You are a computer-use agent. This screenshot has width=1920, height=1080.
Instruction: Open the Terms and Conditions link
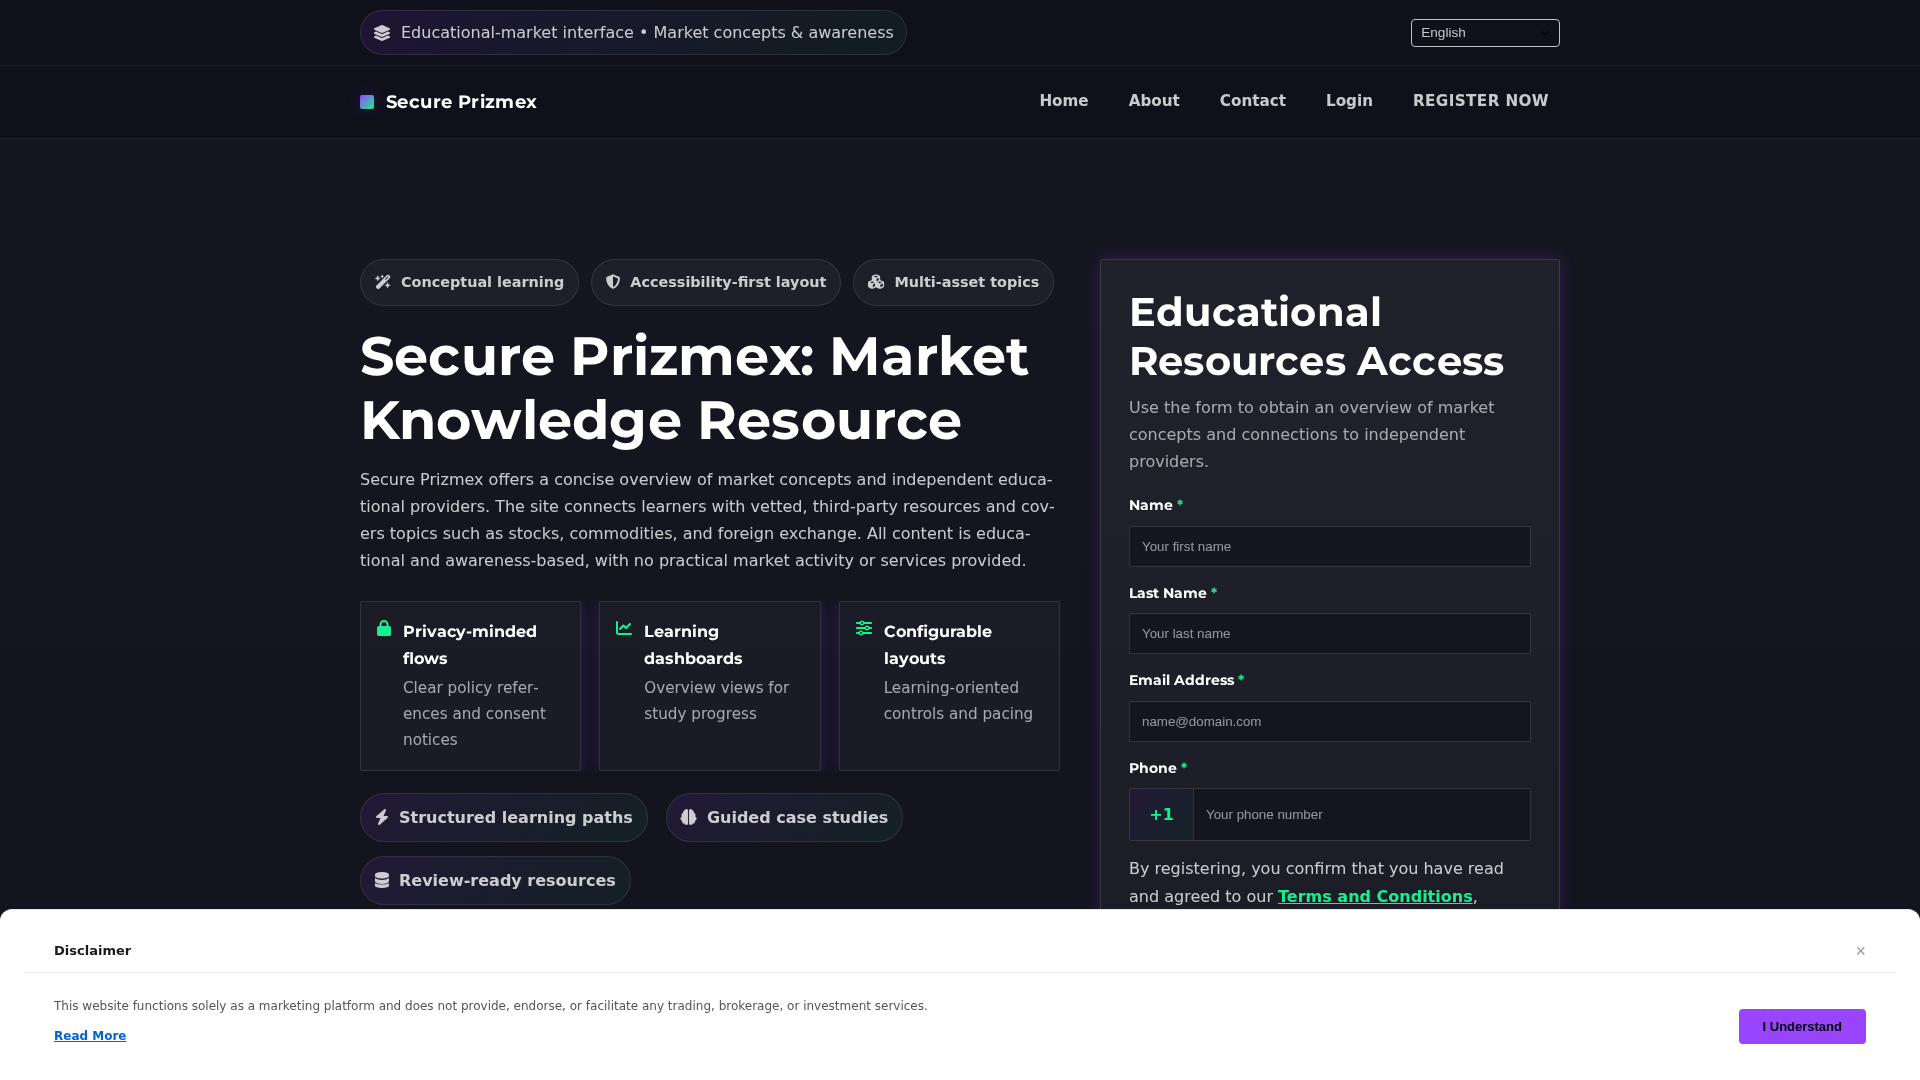pos(1375,896)
